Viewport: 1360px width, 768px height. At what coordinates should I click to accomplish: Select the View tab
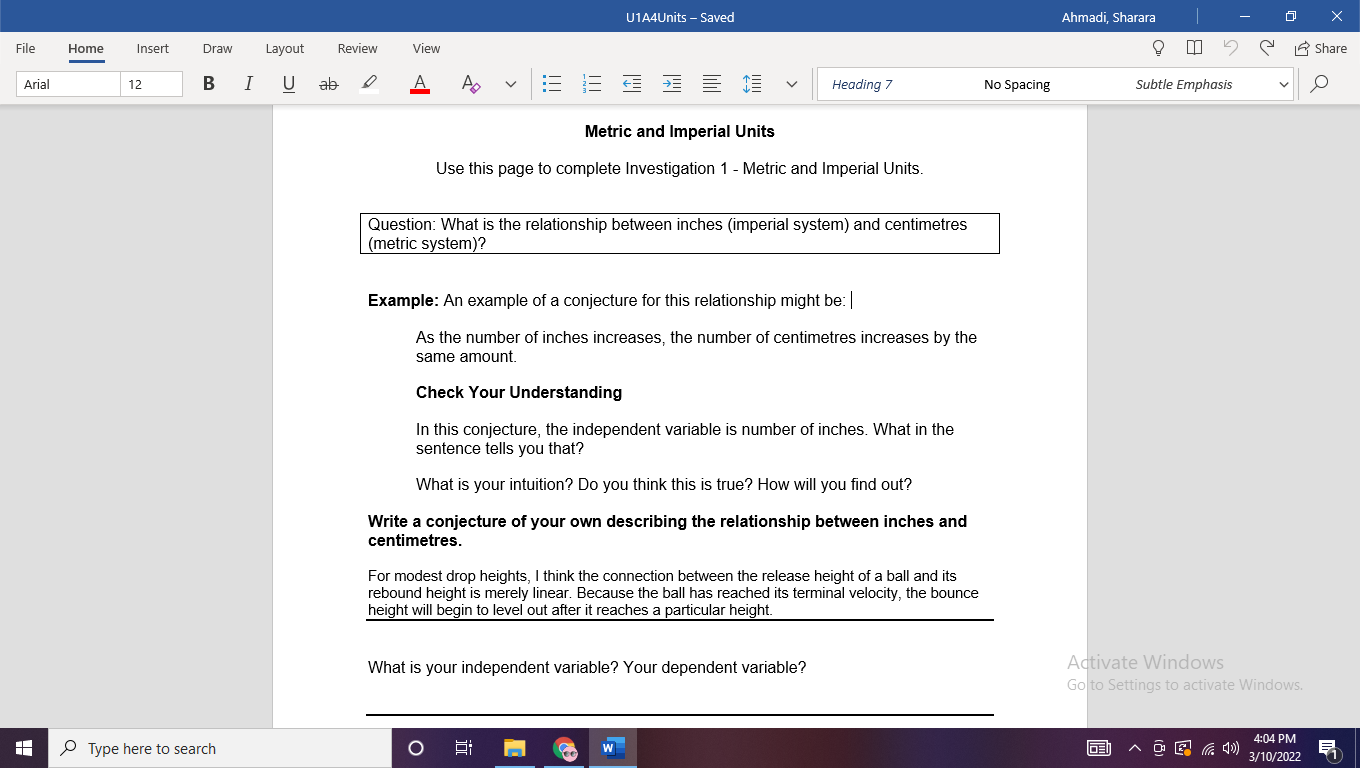tap(426, 48)
